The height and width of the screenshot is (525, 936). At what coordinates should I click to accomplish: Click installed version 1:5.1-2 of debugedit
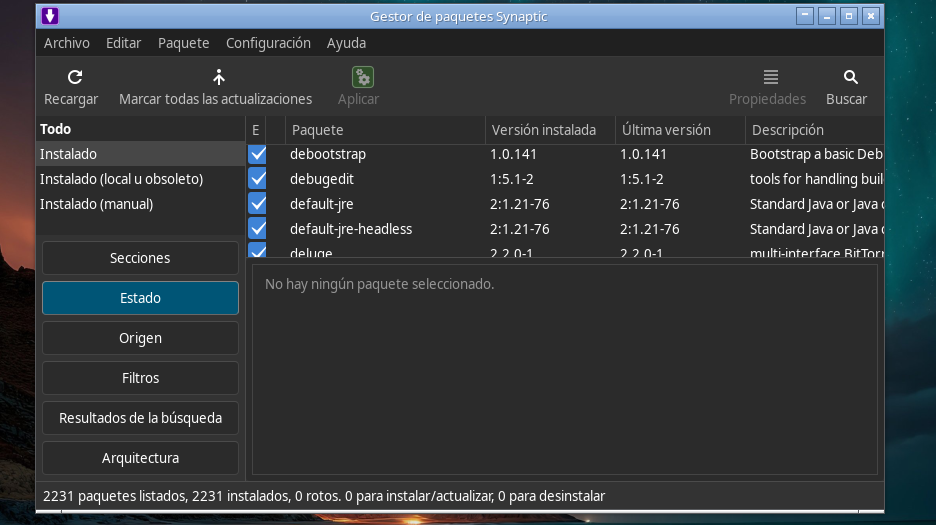(512, 179)
